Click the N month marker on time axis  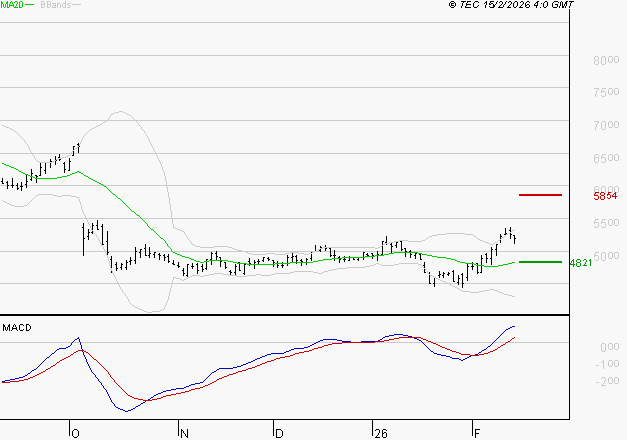(x=184, y=433)
